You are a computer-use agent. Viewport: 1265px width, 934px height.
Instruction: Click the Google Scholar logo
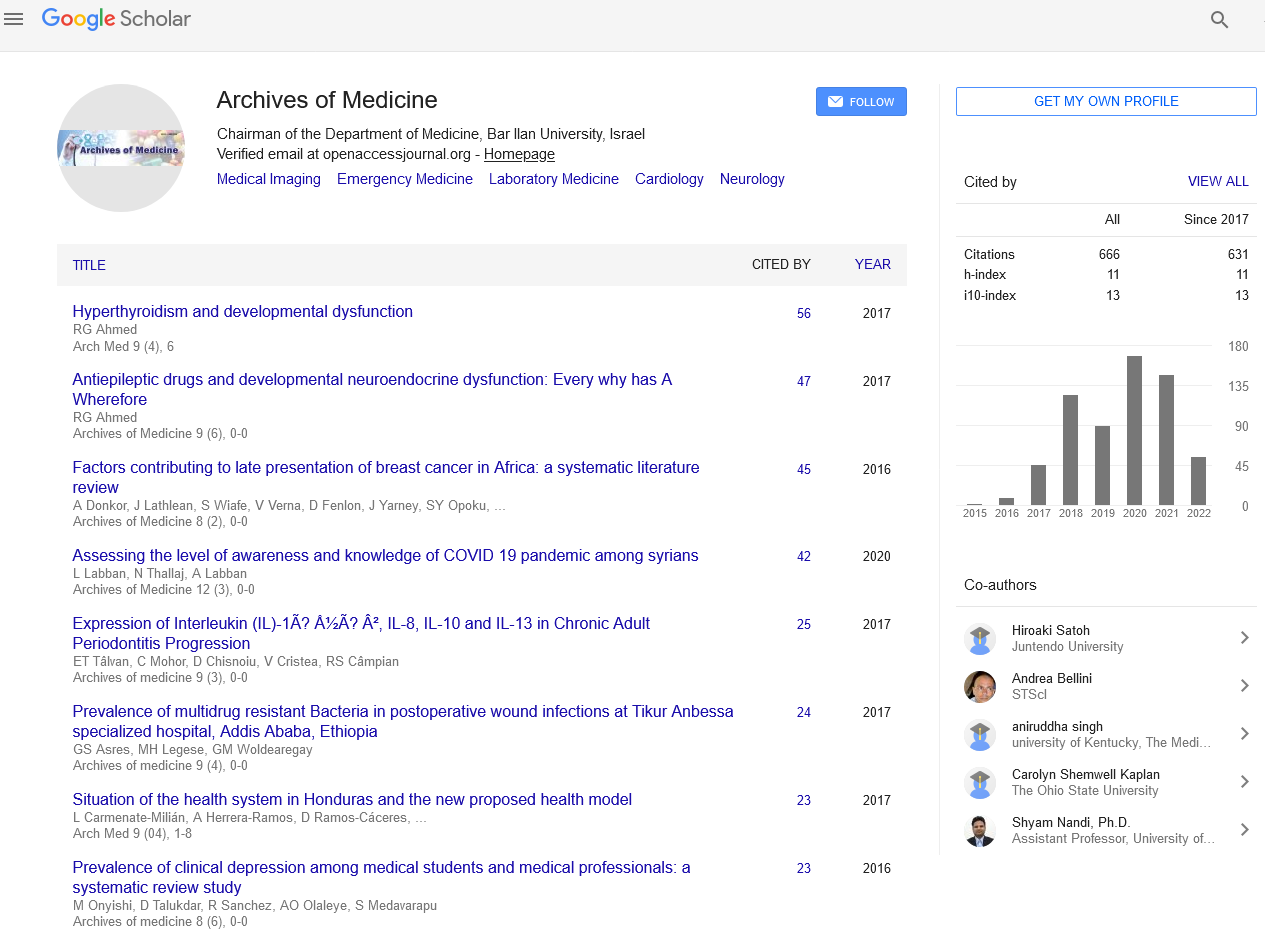click(116, 19)
